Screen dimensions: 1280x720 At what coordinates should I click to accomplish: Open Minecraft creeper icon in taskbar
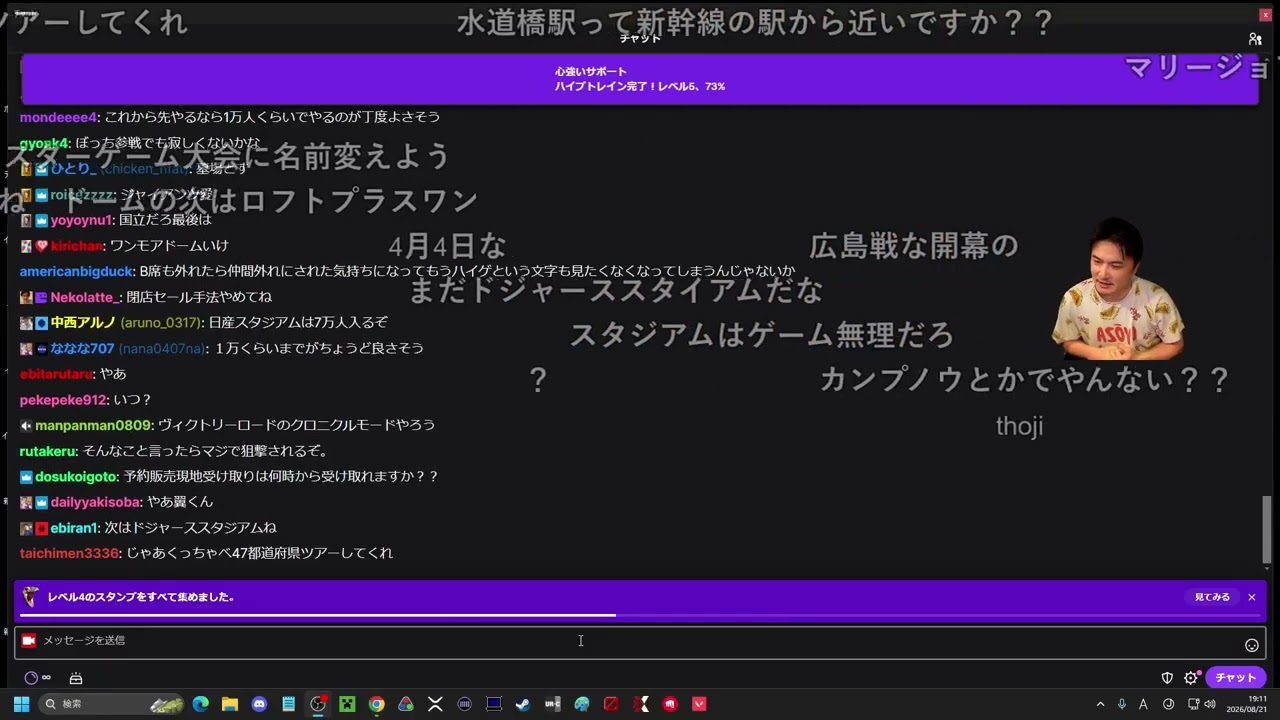[347, 704]
